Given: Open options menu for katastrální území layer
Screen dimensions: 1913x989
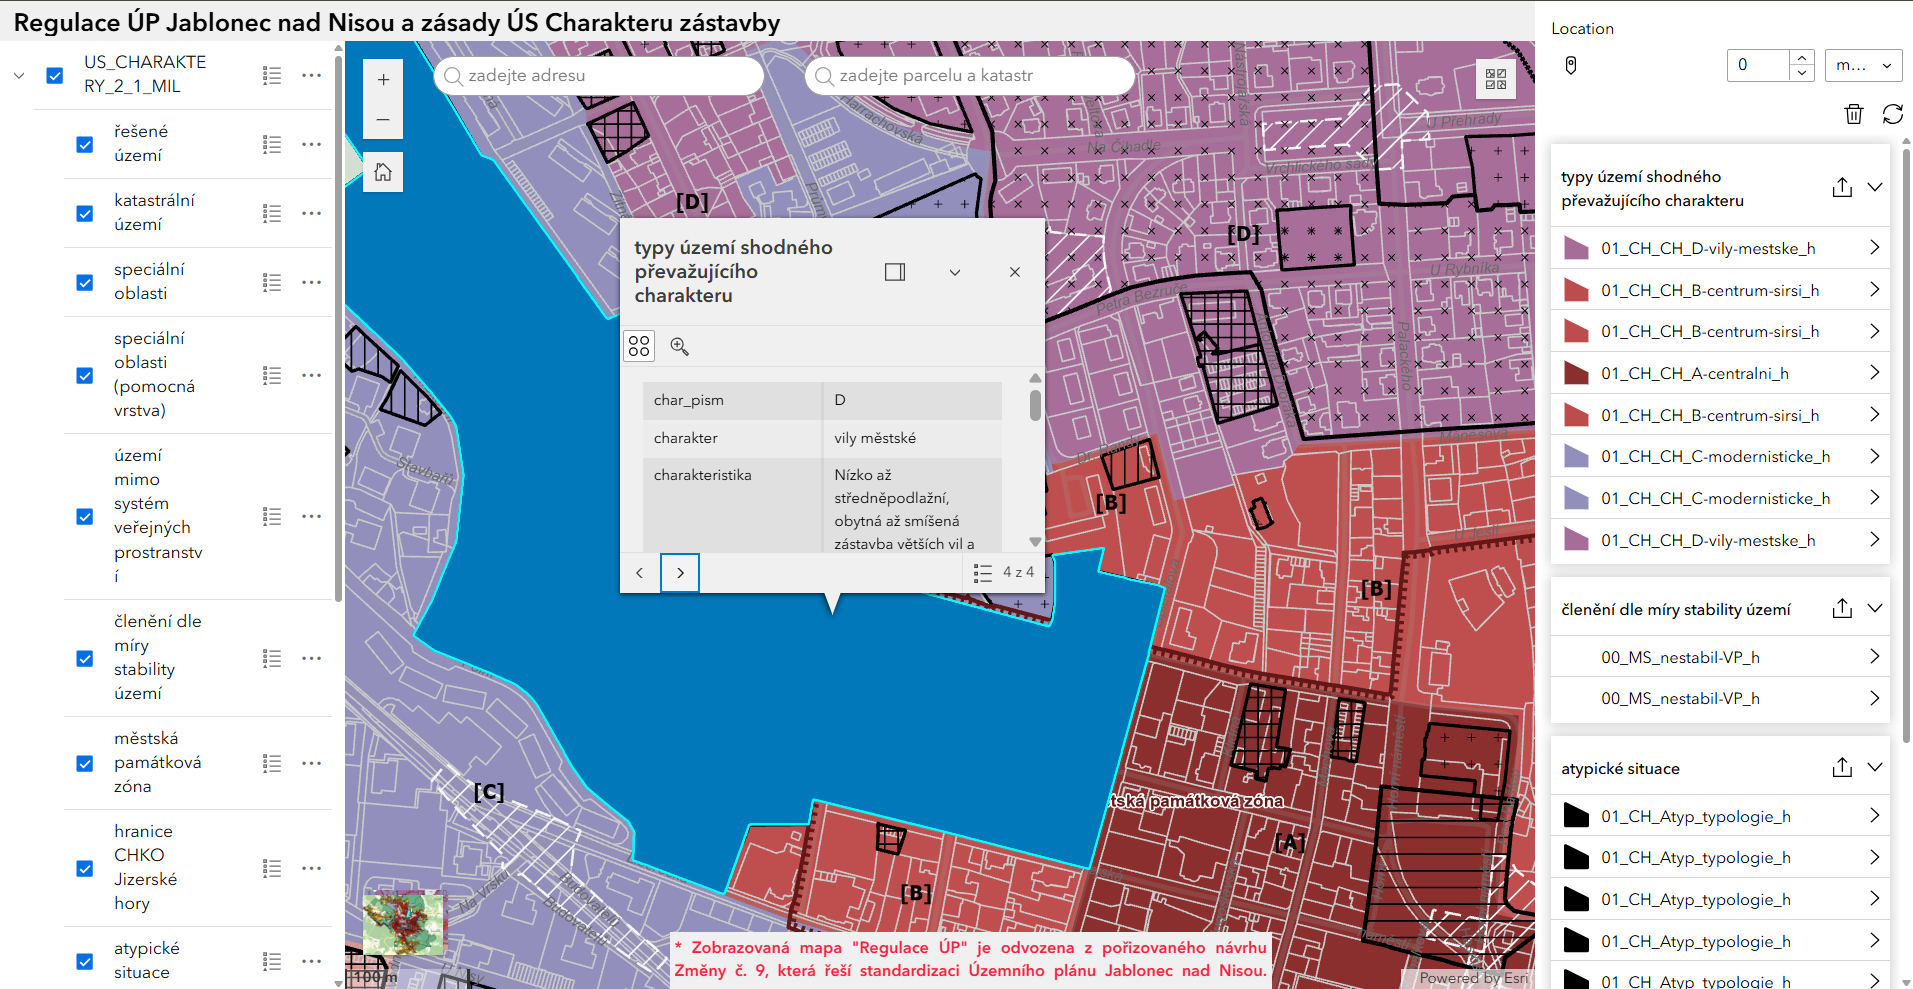Looking at the screenshot, I should [x=312, y=213].
